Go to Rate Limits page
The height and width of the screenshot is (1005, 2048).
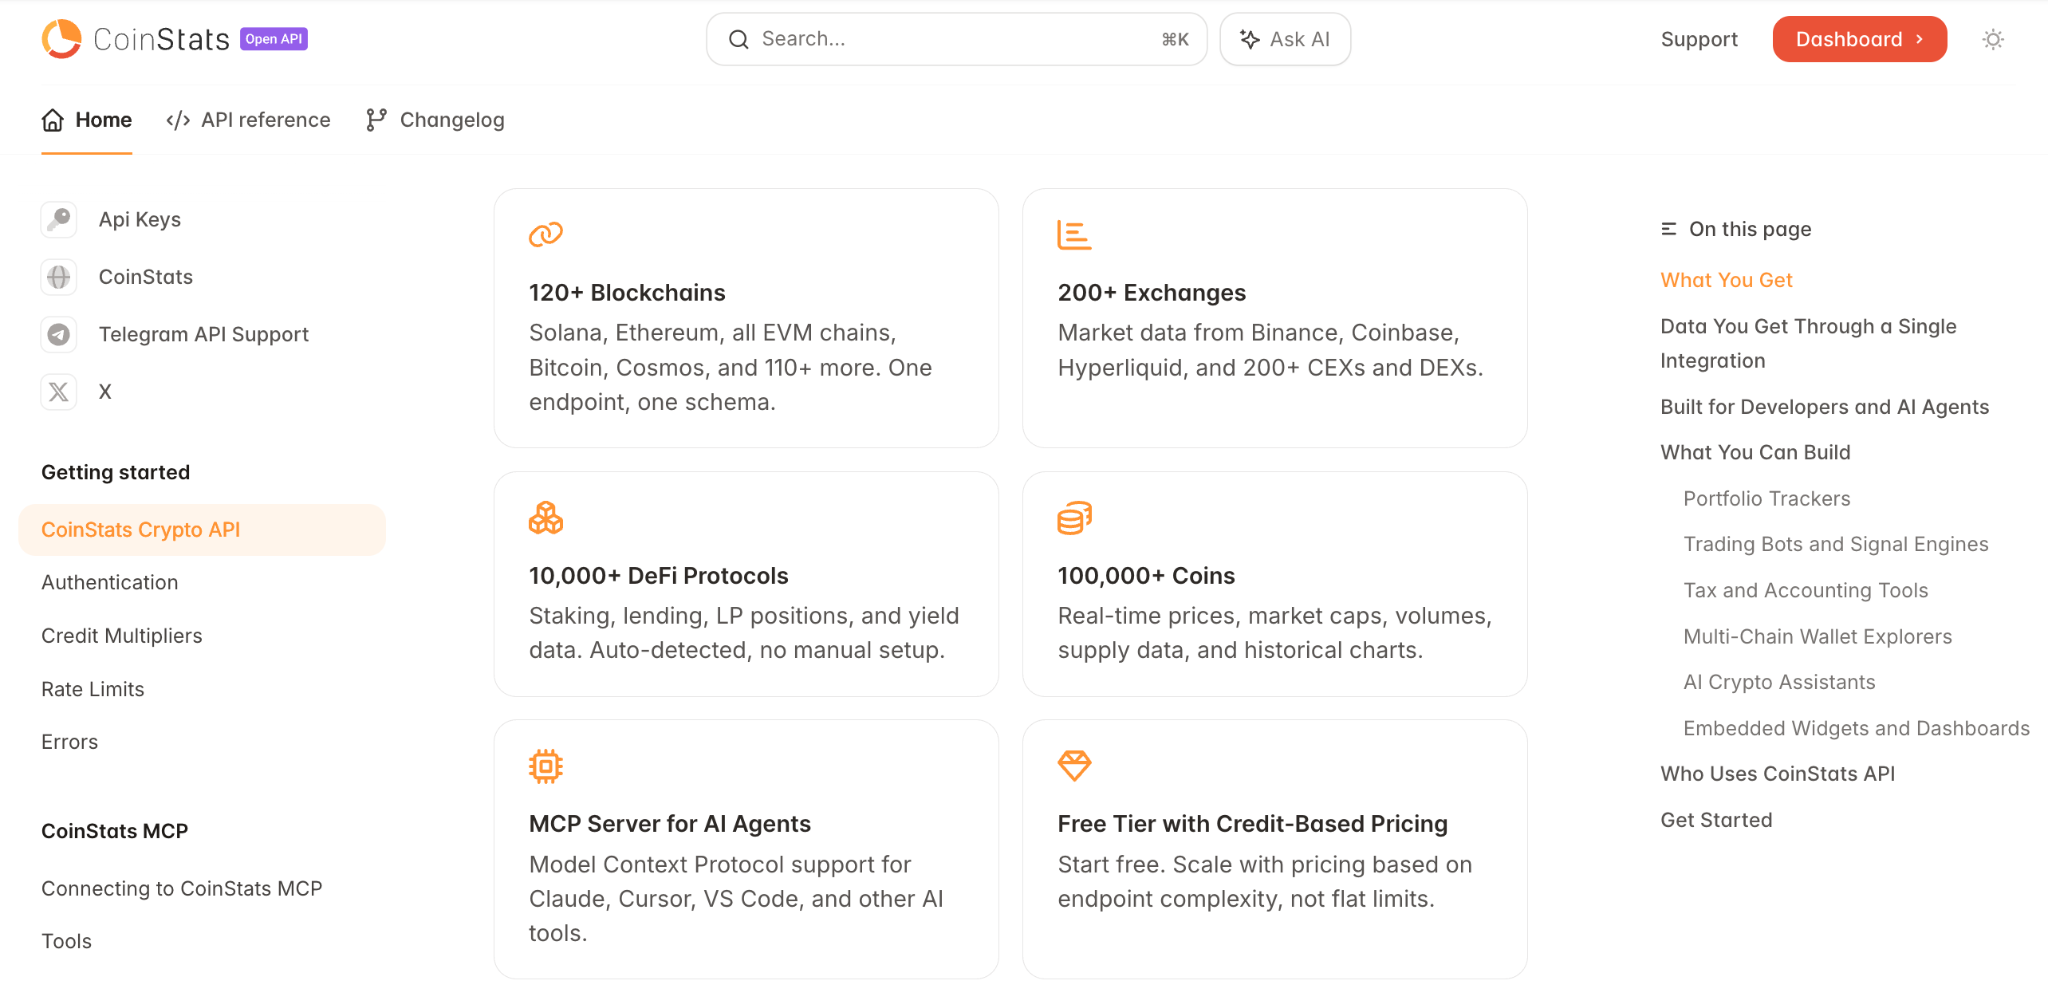click(93, 689)
